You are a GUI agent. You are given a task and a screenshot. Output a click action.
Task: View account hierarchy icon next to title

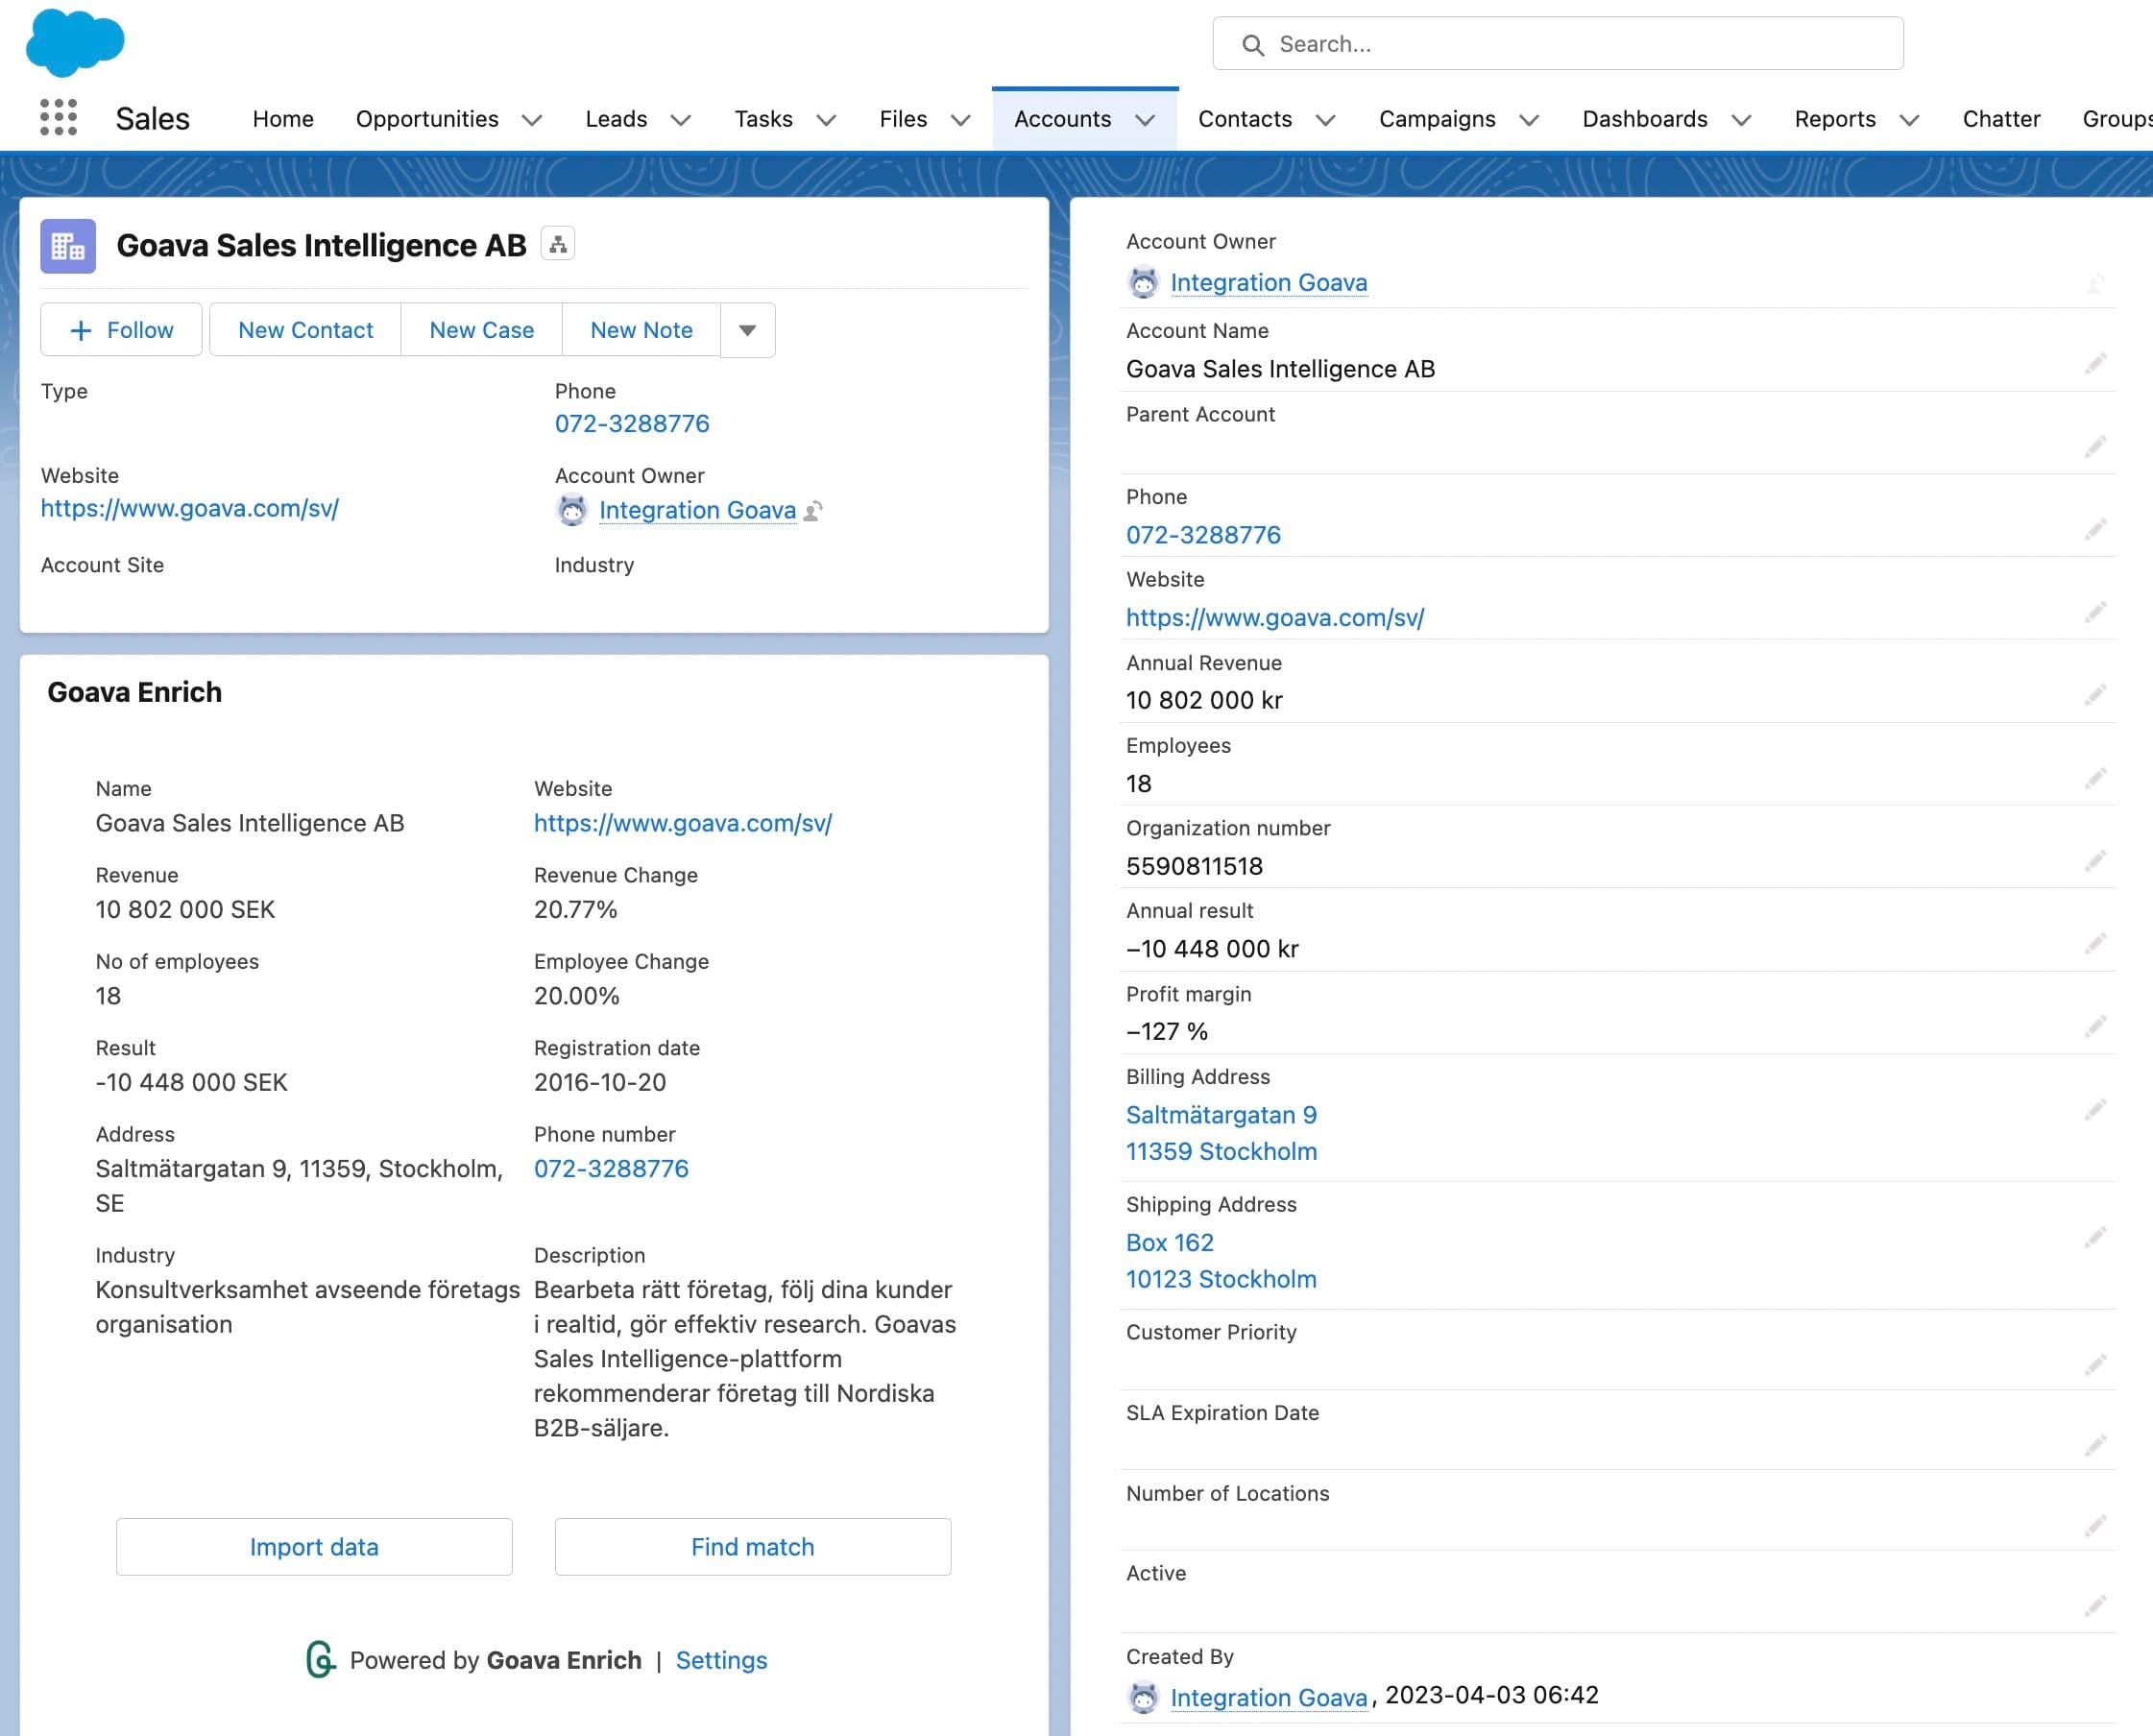[558, 244]
